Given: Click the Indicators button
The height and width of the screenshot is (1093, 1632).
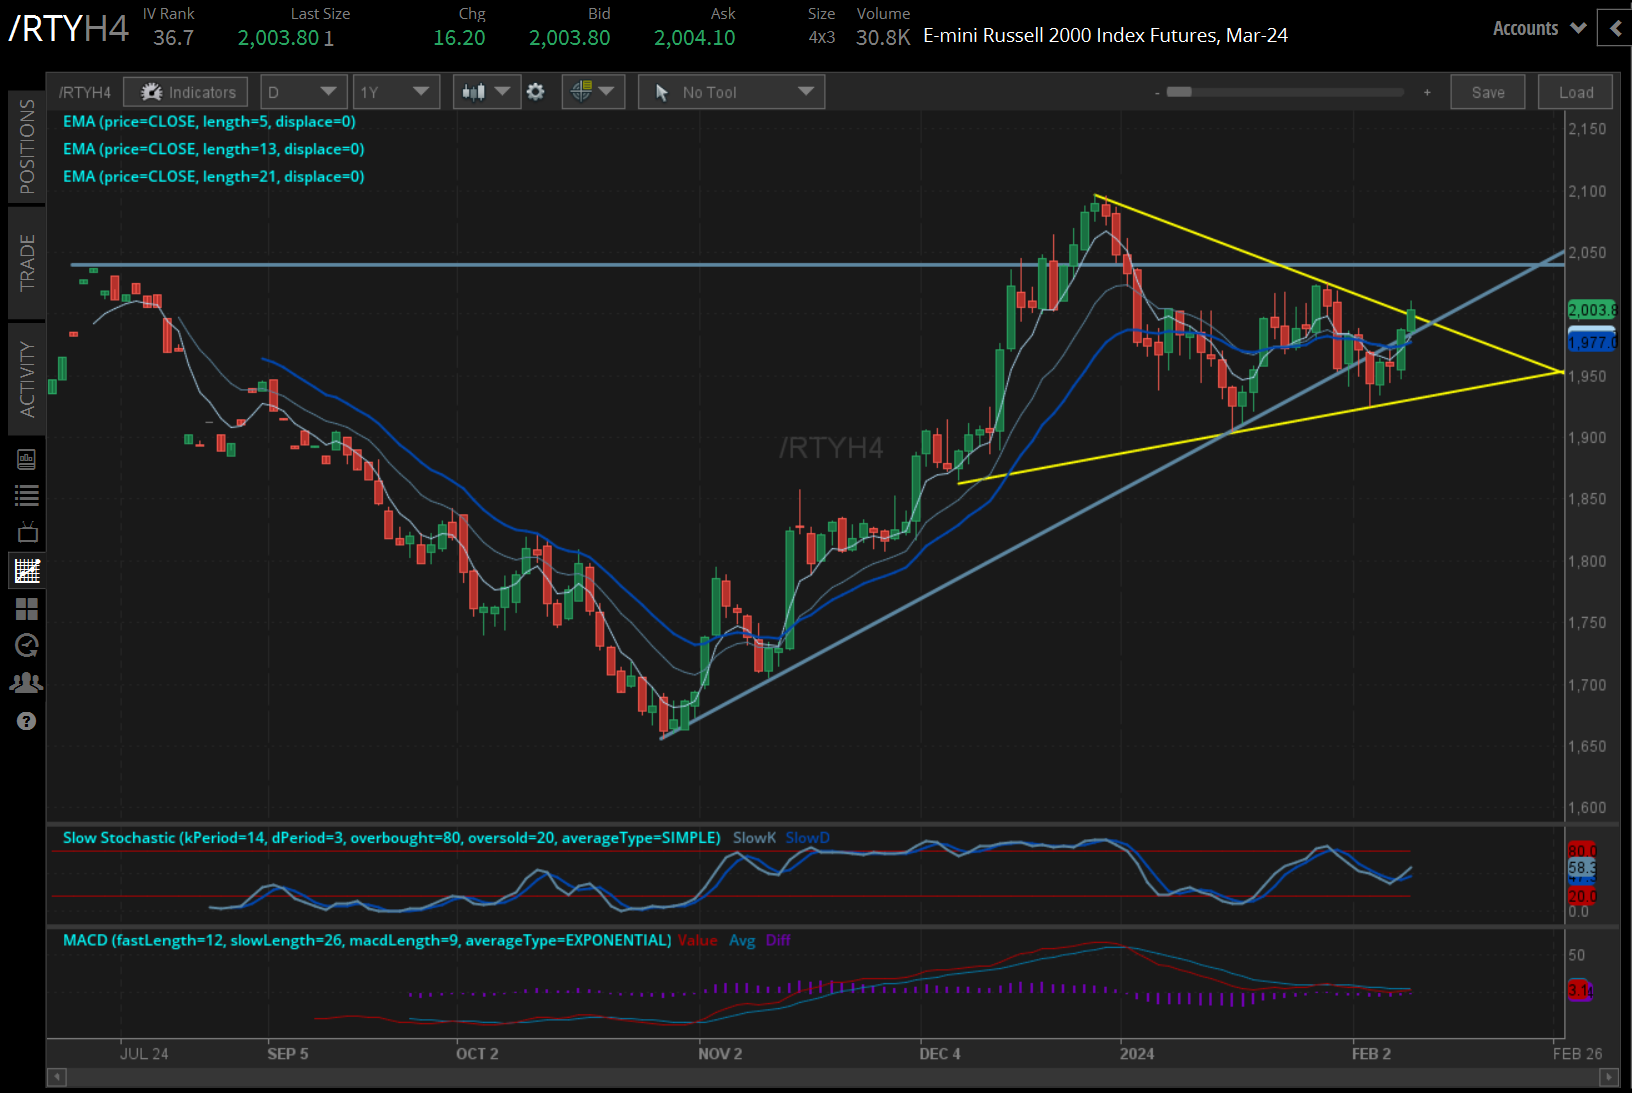Looking at the screenshot, I should 187,92.
